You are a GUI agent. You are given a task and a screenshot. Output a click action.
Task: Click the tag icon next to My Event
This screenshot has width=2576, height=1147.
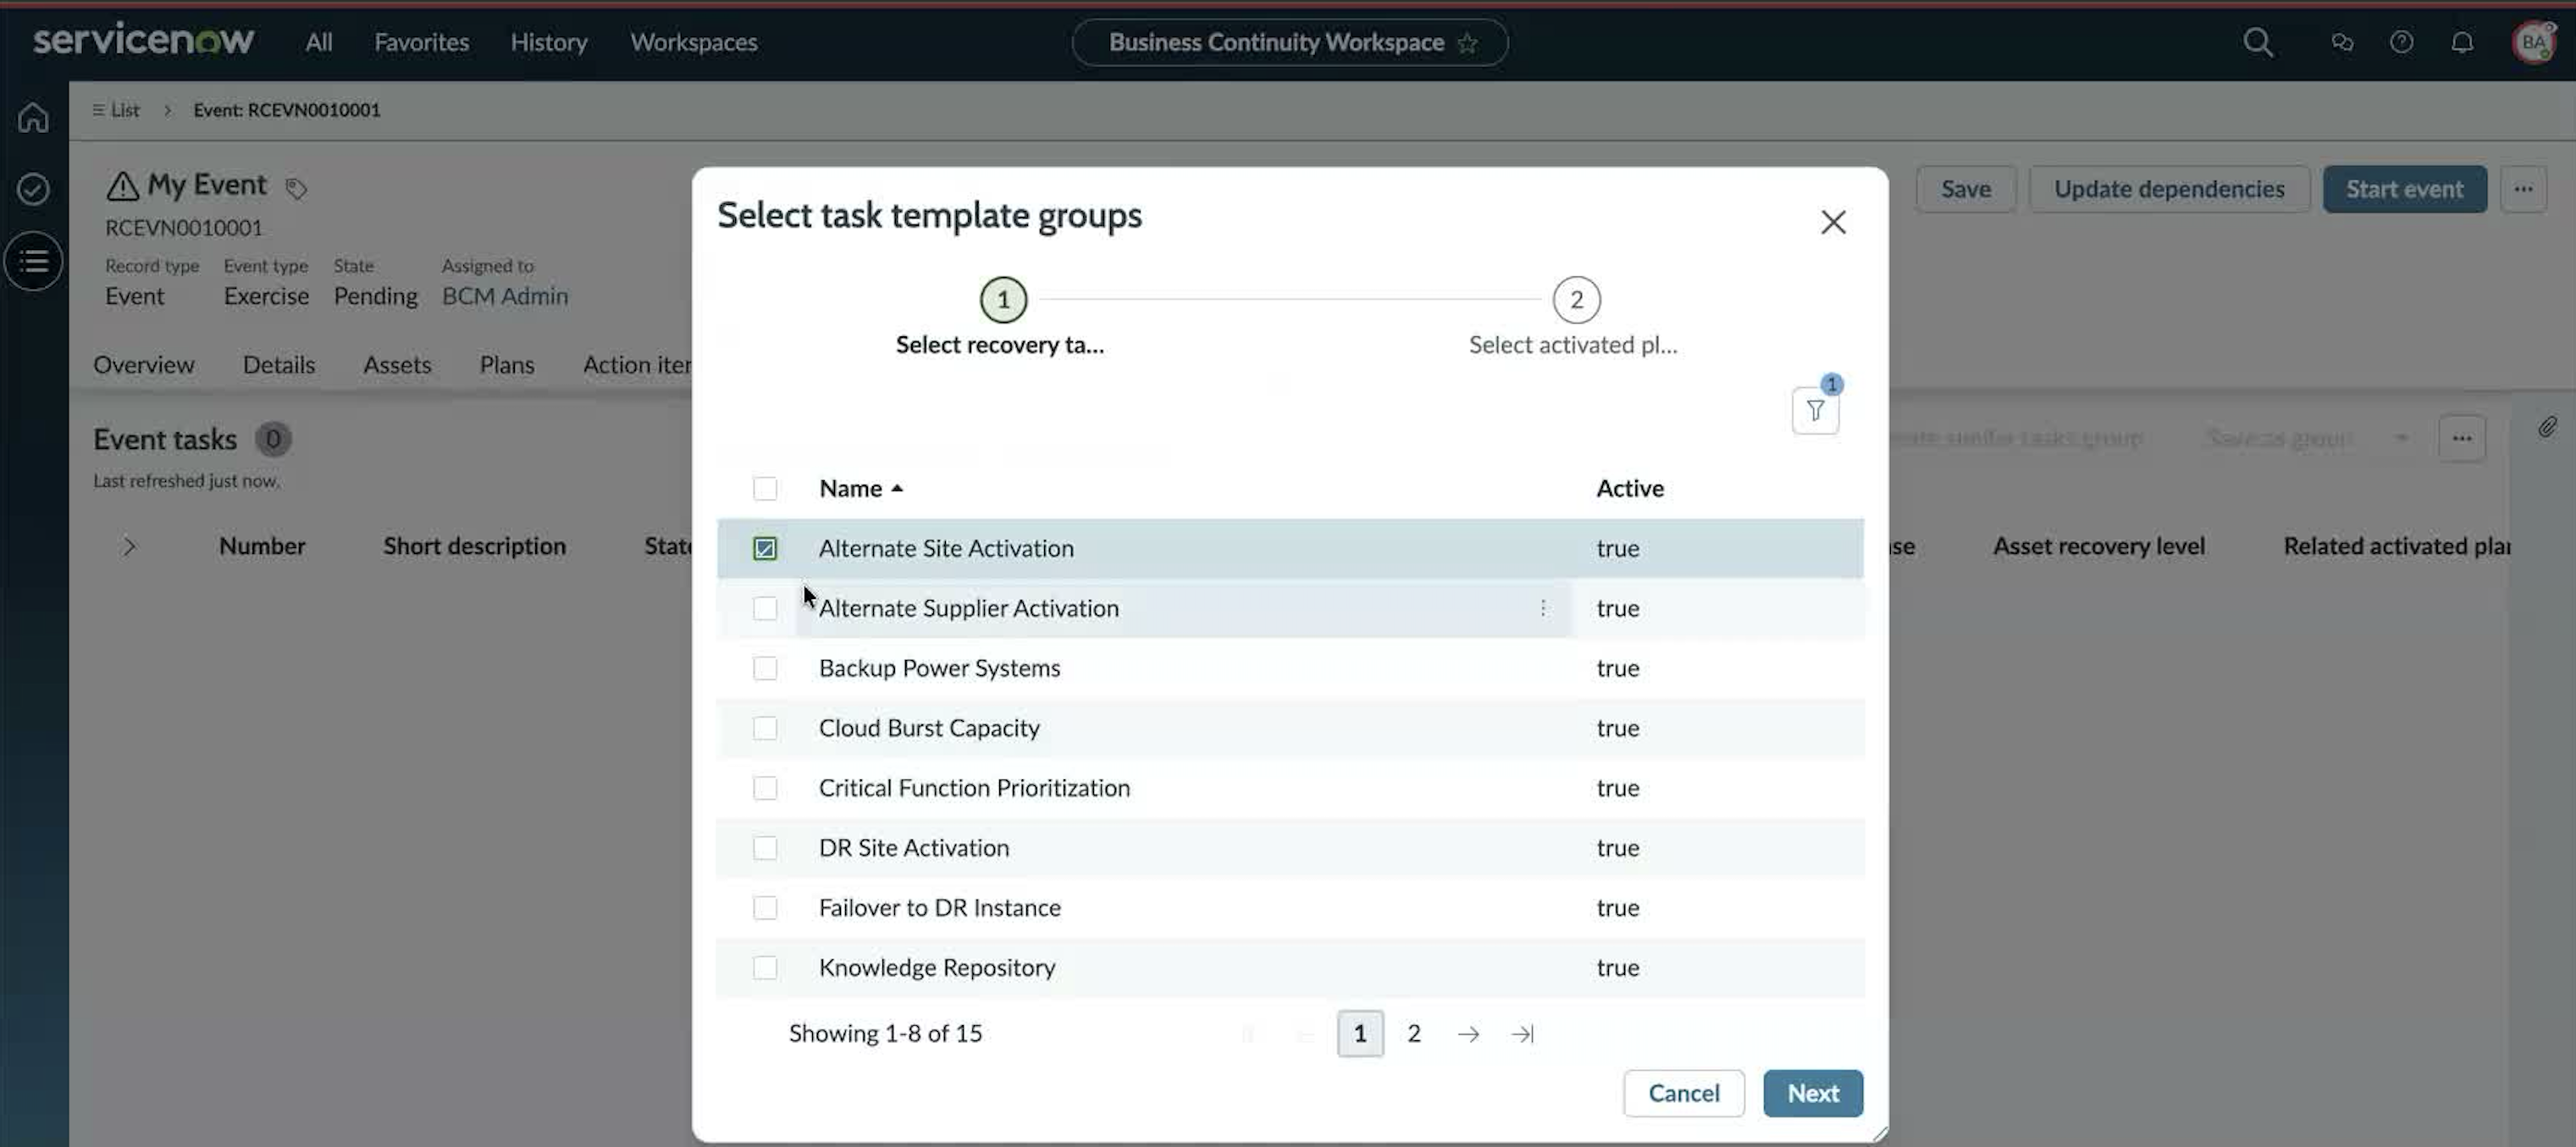(x=295, y=188)
